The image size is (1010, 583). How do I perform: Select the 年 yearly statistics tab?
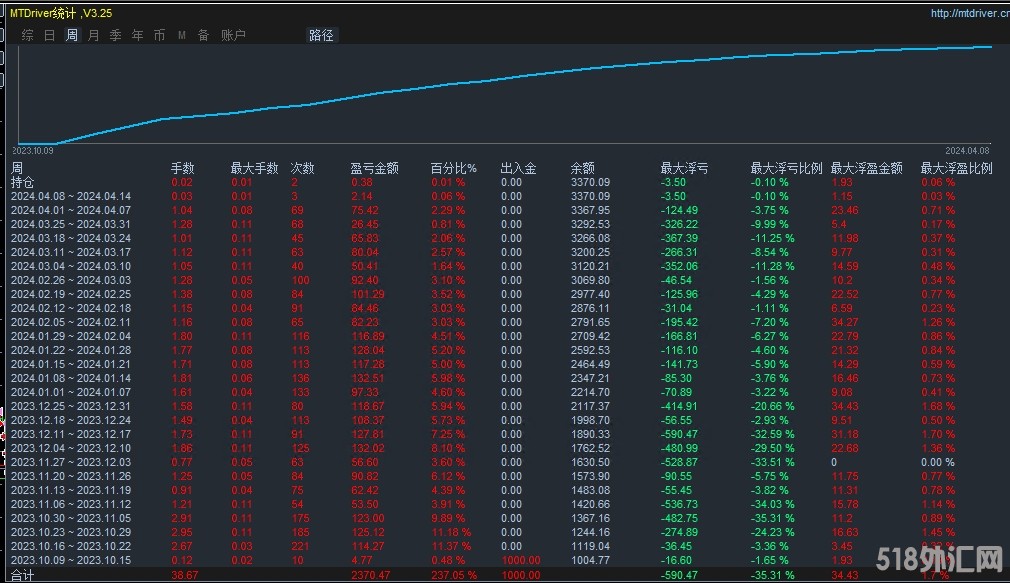coord(138,35)
